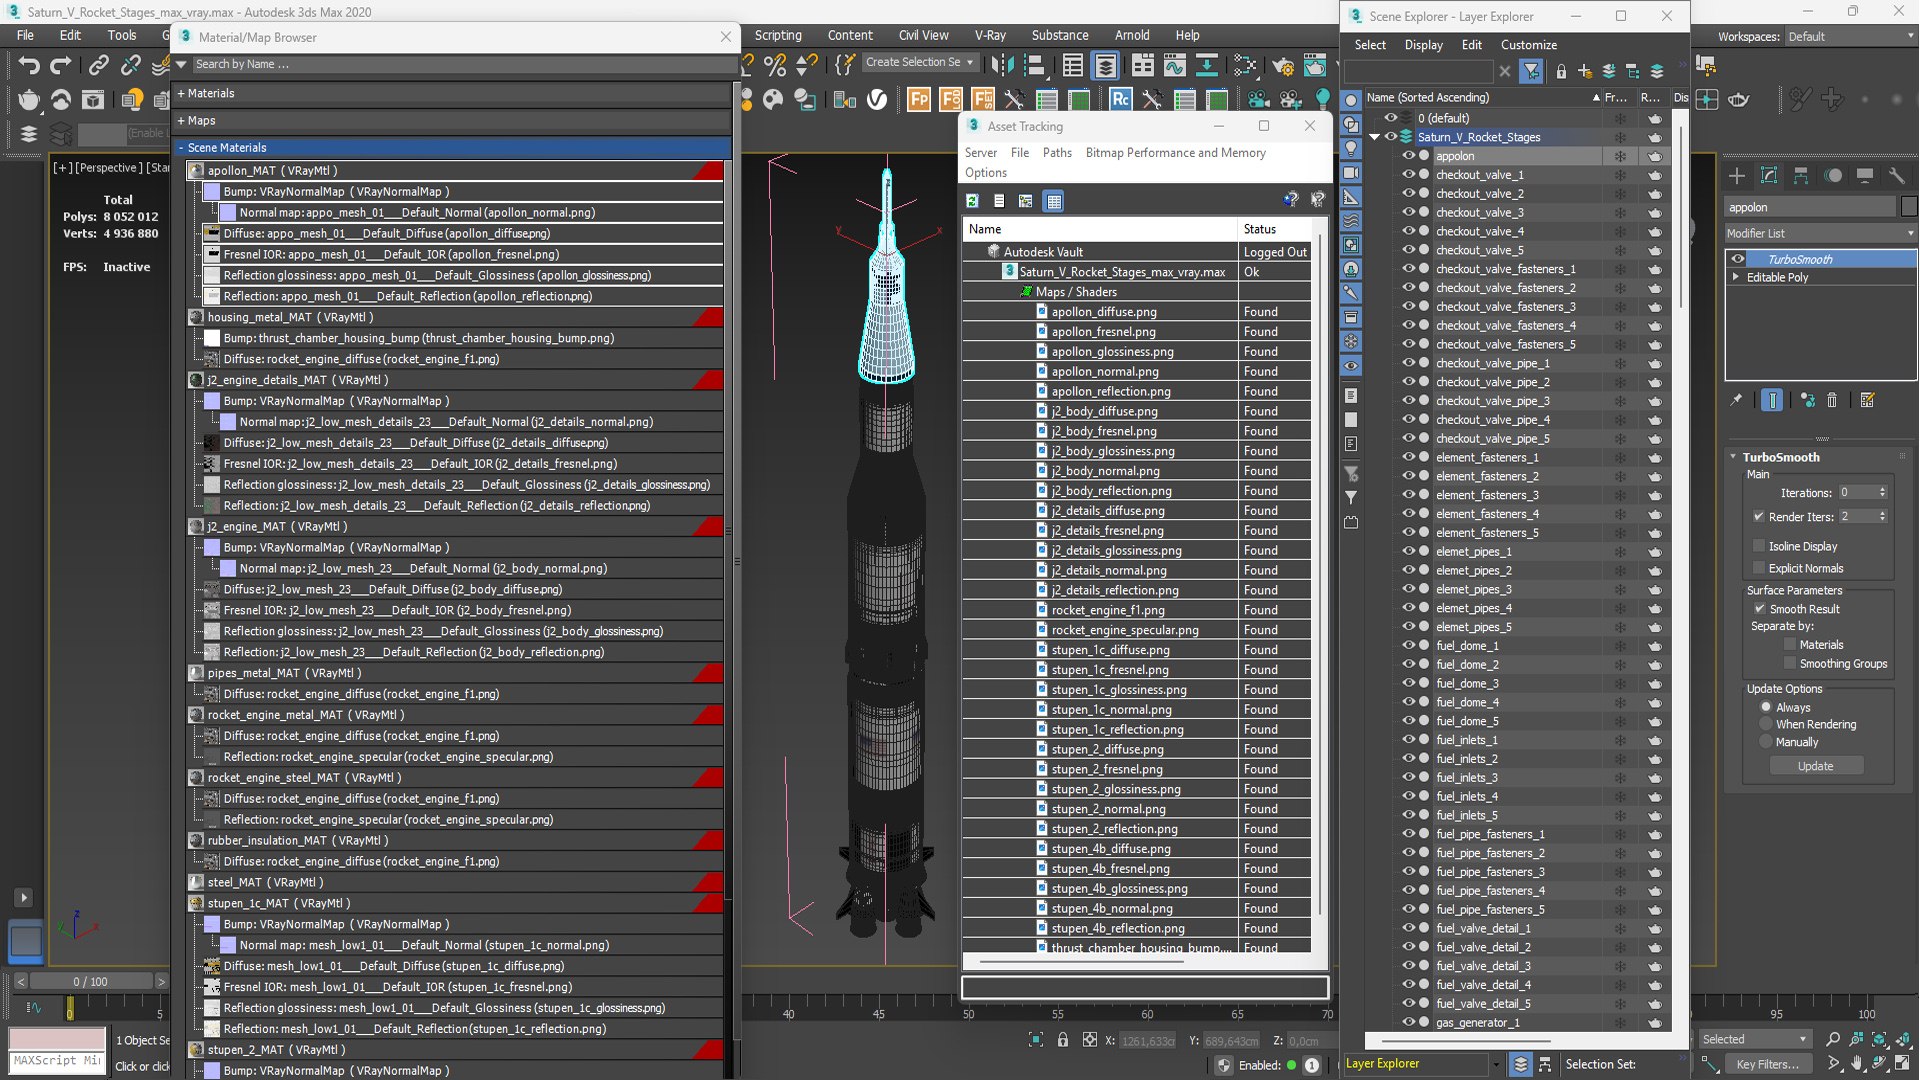
Task: Click the Search by Name field
Action: coord(463,64)
